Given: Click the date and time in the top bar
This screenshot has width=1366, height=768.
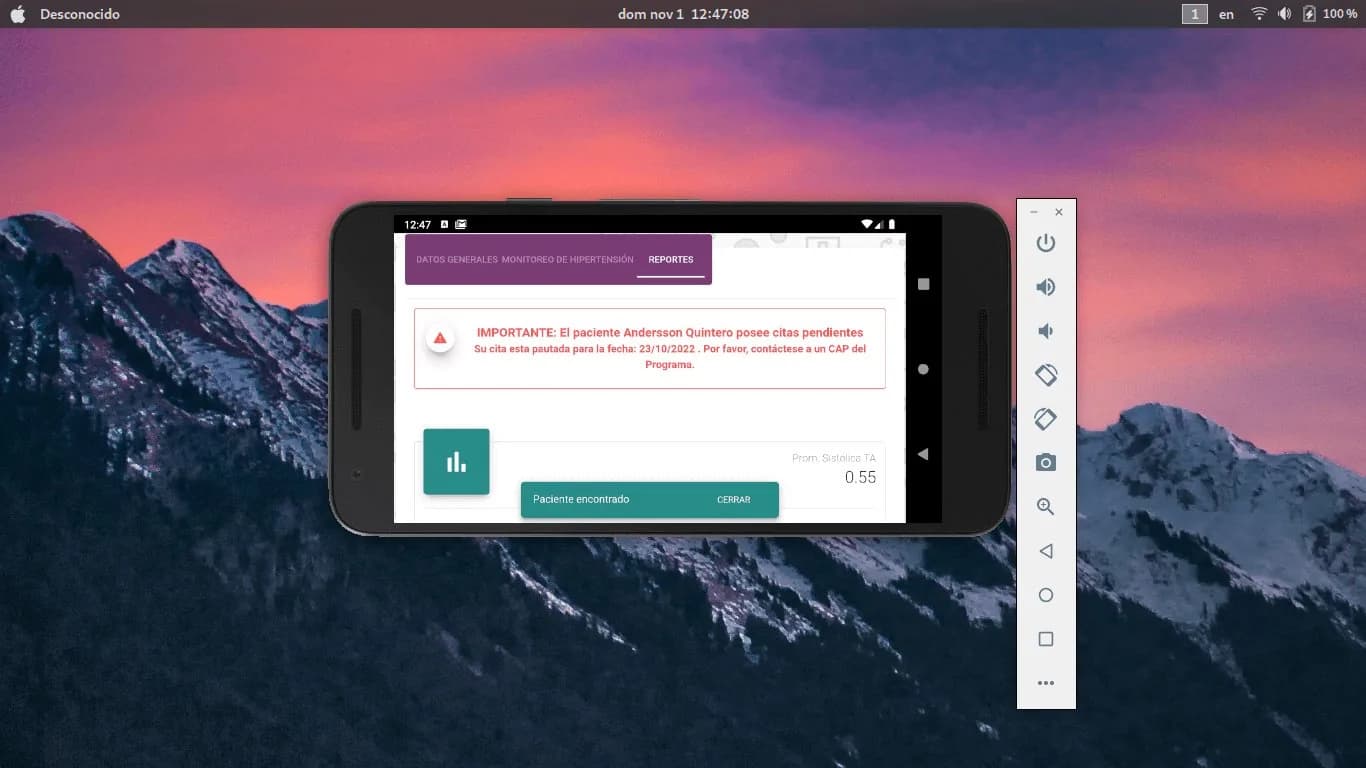Looking at the screenshot, I should tap(683, 14).
